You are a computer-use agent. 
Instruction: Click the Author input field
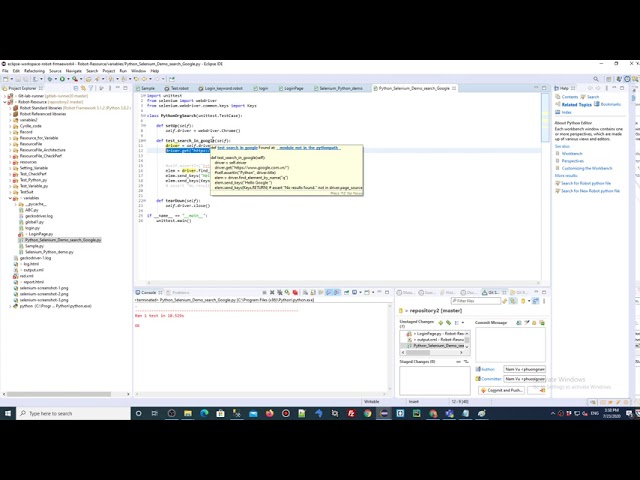(524, 369)
